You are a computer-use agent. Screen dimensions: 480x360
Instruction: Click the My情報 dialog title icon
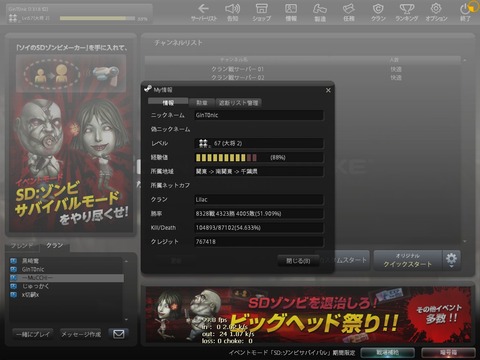click(148, 89)
